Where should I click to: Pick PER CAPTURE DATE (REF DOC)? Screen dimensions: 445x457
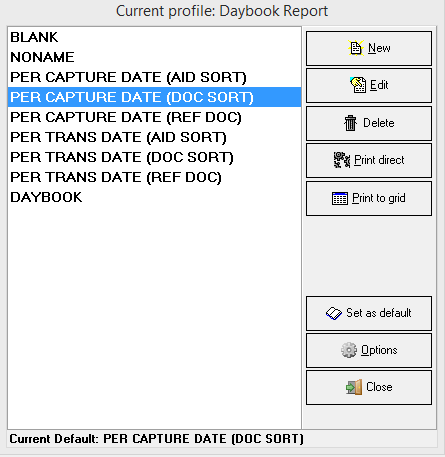coord(154,117)
